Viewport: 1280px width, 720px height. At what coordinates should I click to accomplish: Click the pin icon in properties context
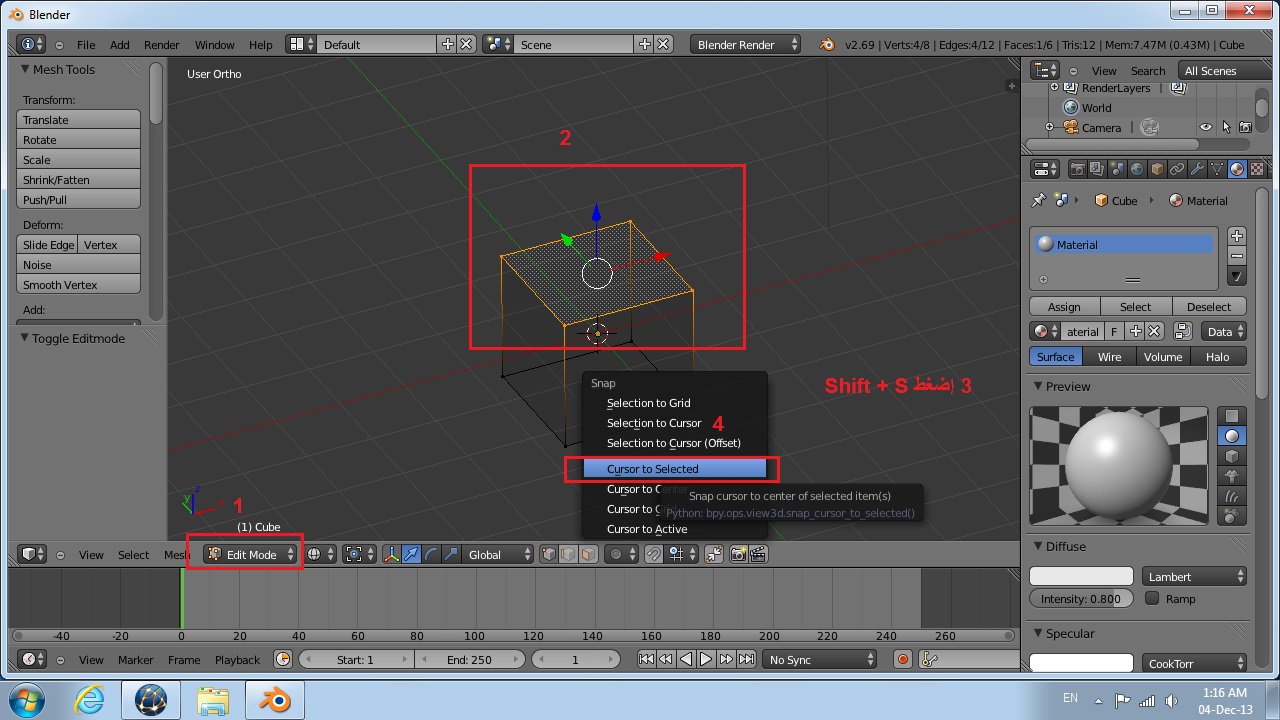pyautogui.click(x=1038, y=200)
